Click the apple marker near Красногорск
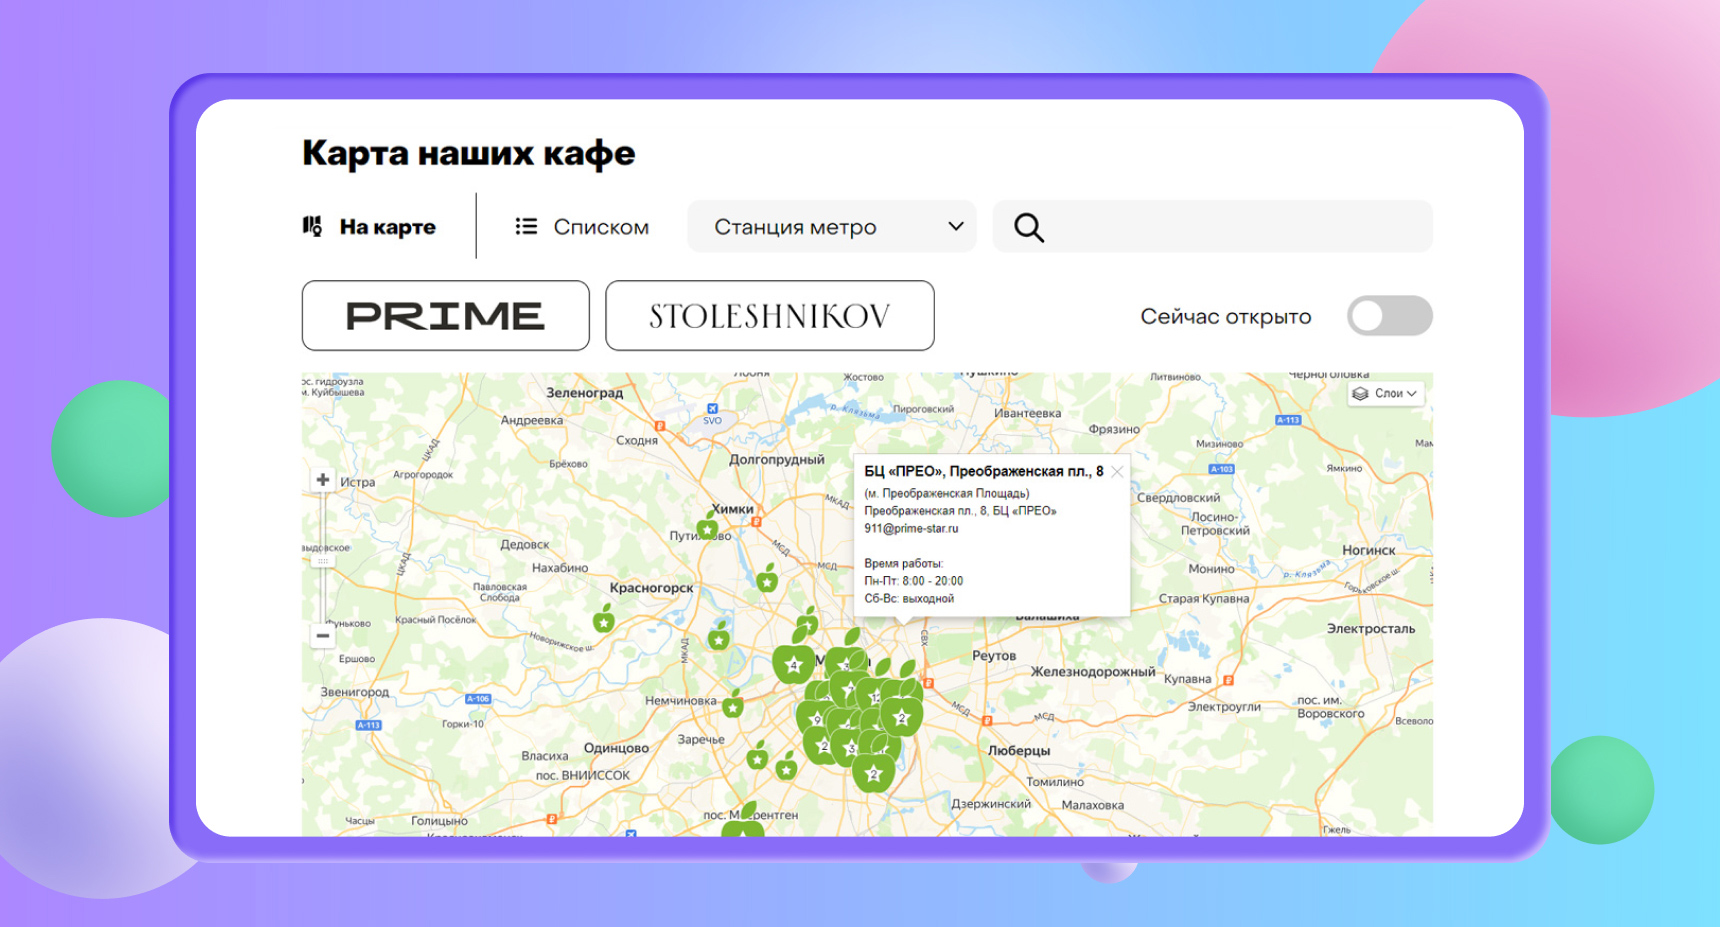 pyautogui.click(x=604, y=619)
